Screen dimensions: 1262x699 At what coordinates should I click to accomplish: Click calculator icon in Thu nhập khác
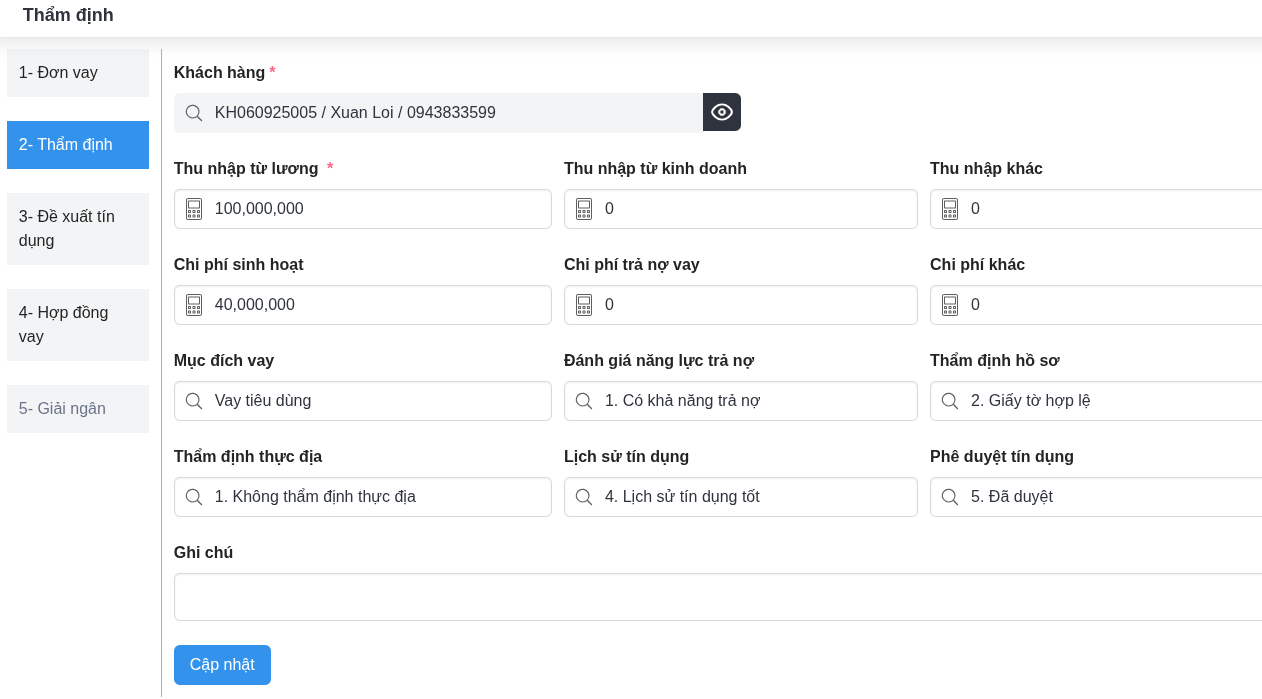[950, 209]
